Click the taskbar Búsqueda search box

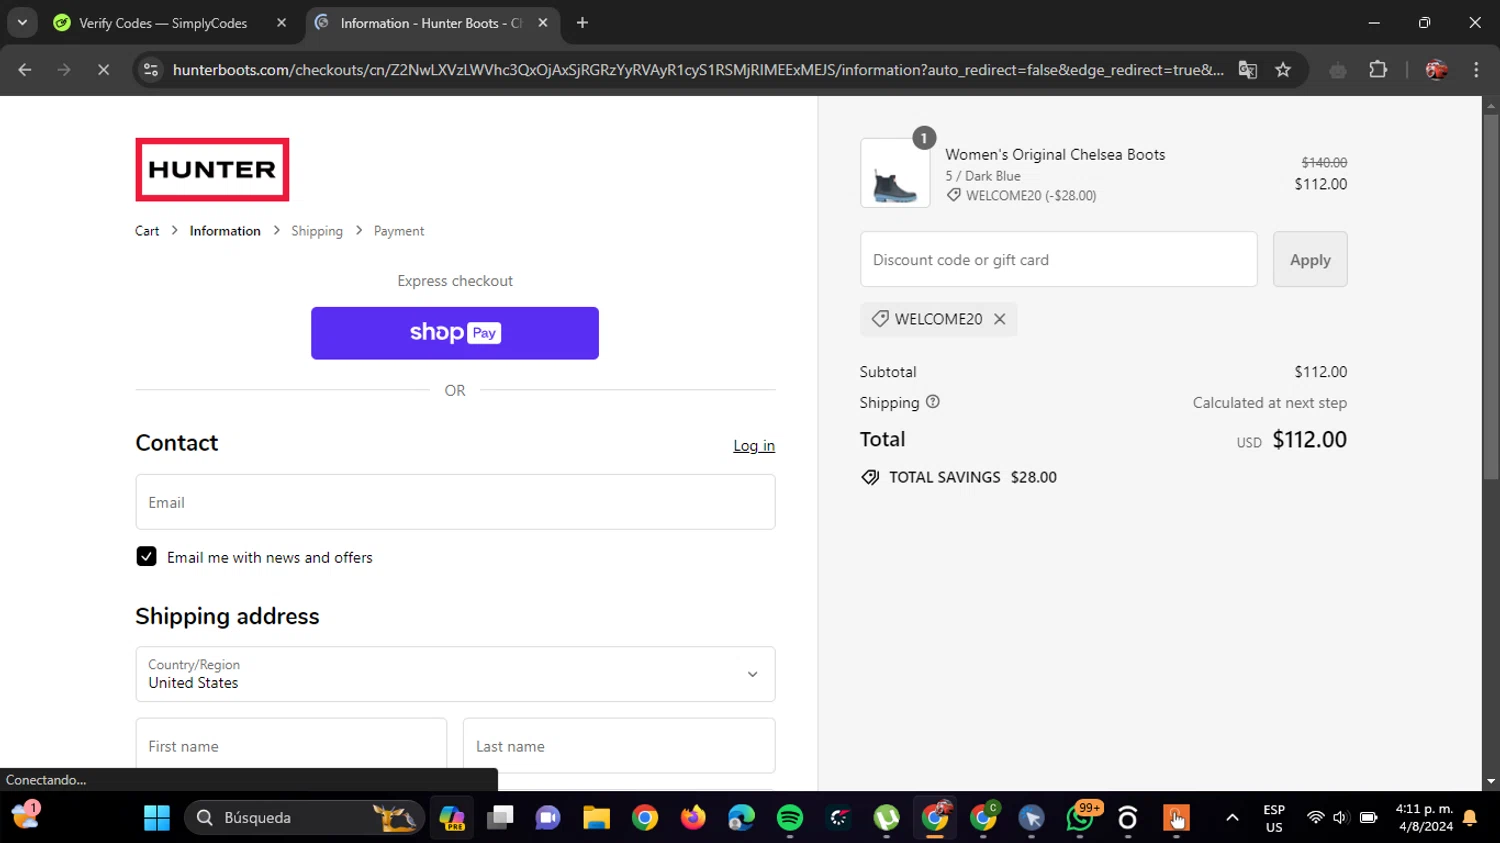tap(304, 818)
